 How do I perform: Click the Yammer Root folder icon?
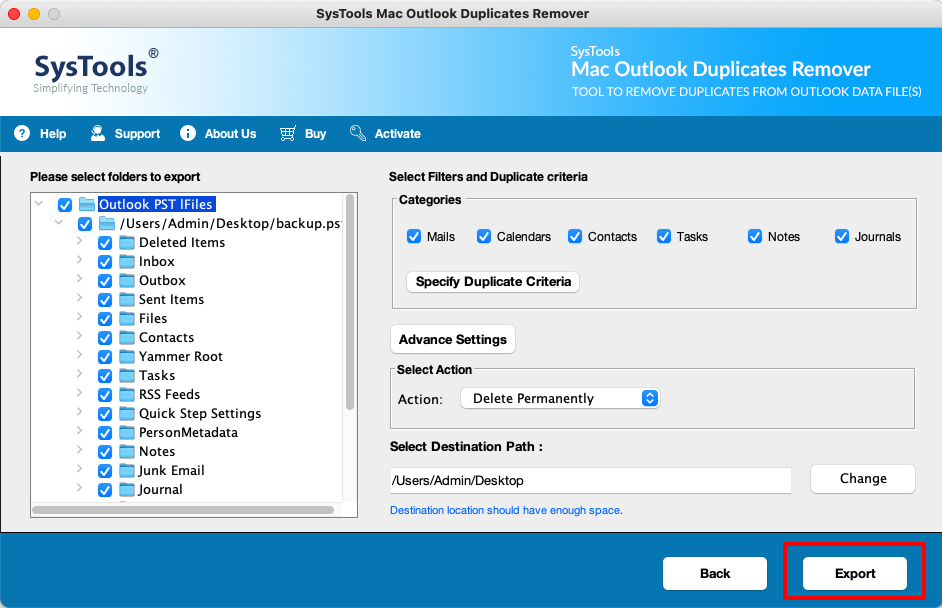coord(127,357)
